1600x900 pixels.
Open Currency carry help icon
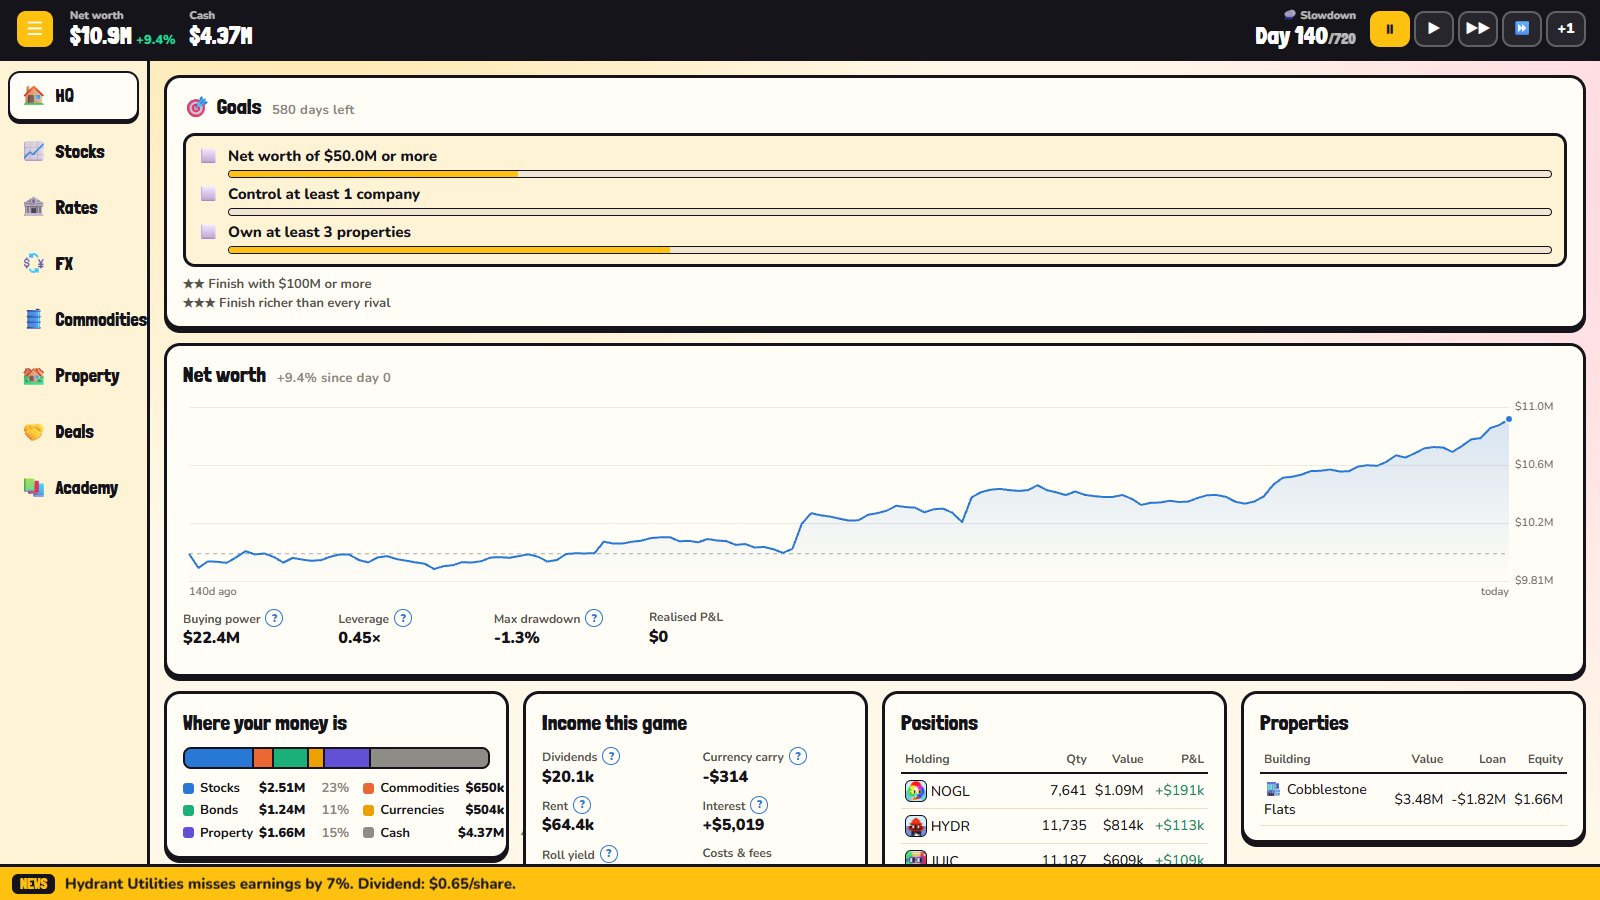[798, 756]
